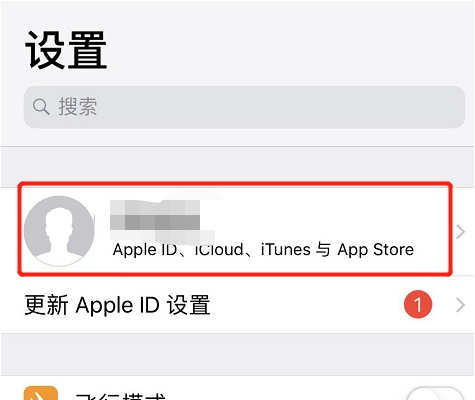
Task: Tap the gray profile avatar silhouette
Action: tap(59, 231)
